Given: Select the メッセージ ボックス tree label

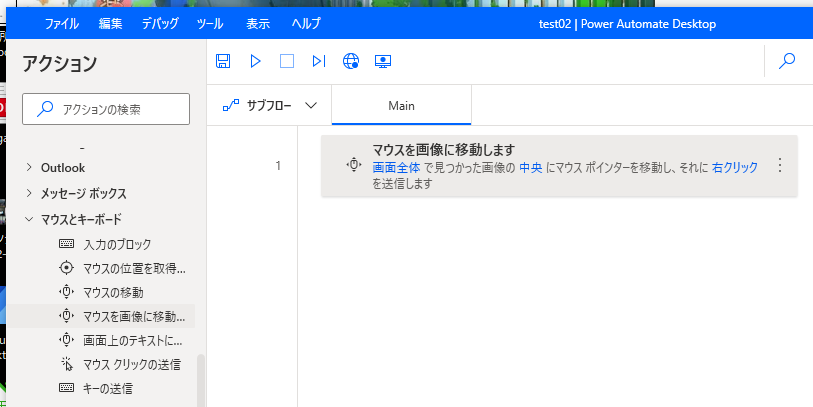Looking at the screenshot, I should point(83,193).
